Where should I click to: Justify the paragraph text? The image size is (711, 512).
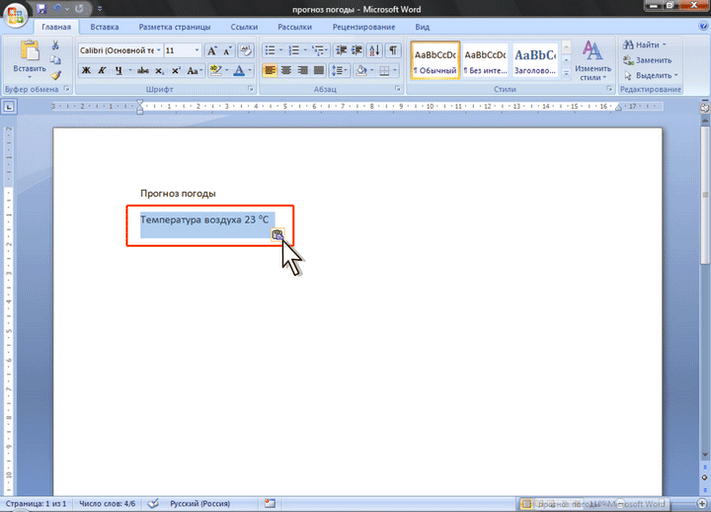pos(319,71)
